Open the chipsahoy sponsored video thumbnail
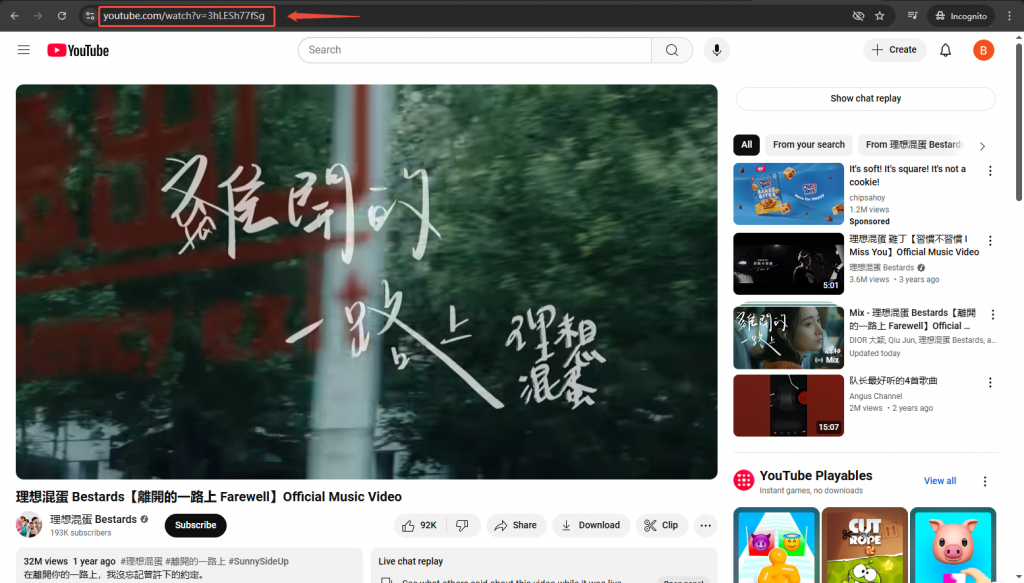Viewport: 1024px width, 583px height. coord(788,194)
